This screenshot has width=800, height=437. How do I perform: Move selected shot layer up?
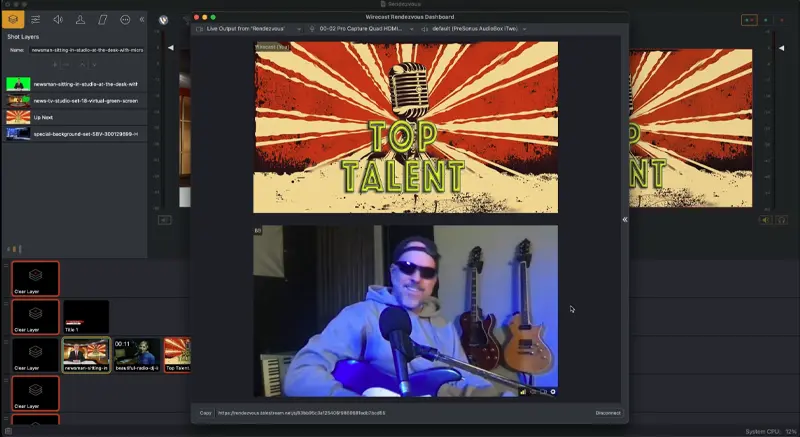point(82,65)
